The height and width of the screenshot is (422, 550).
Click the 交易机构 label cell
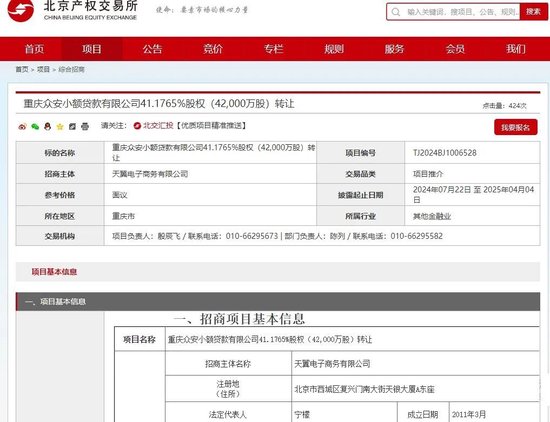[60, 236]
